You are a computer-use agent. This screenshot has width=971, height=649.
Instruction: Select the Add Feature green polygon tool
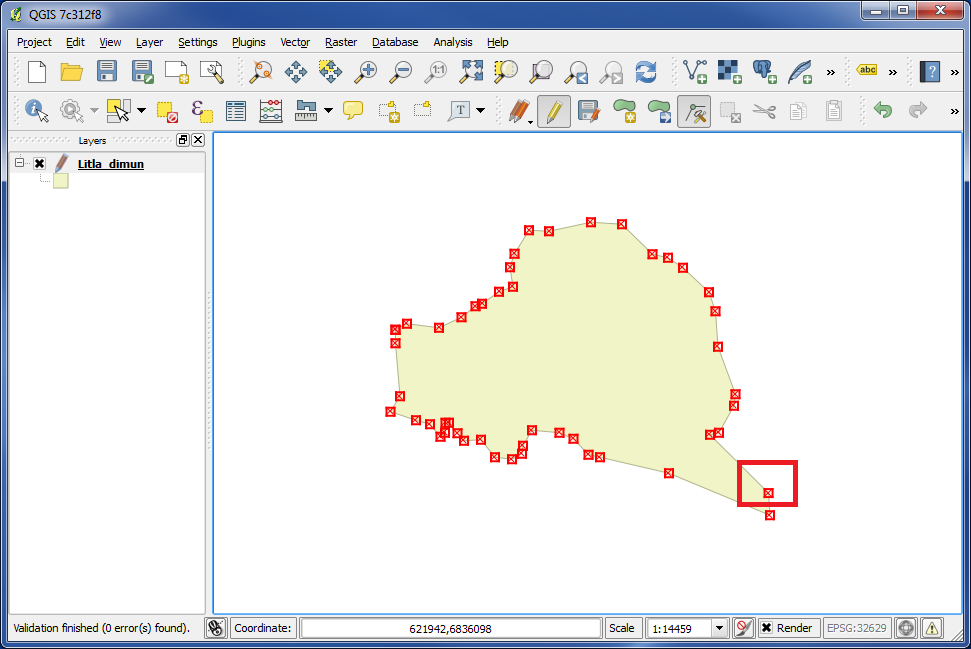[x=624, y=111]
